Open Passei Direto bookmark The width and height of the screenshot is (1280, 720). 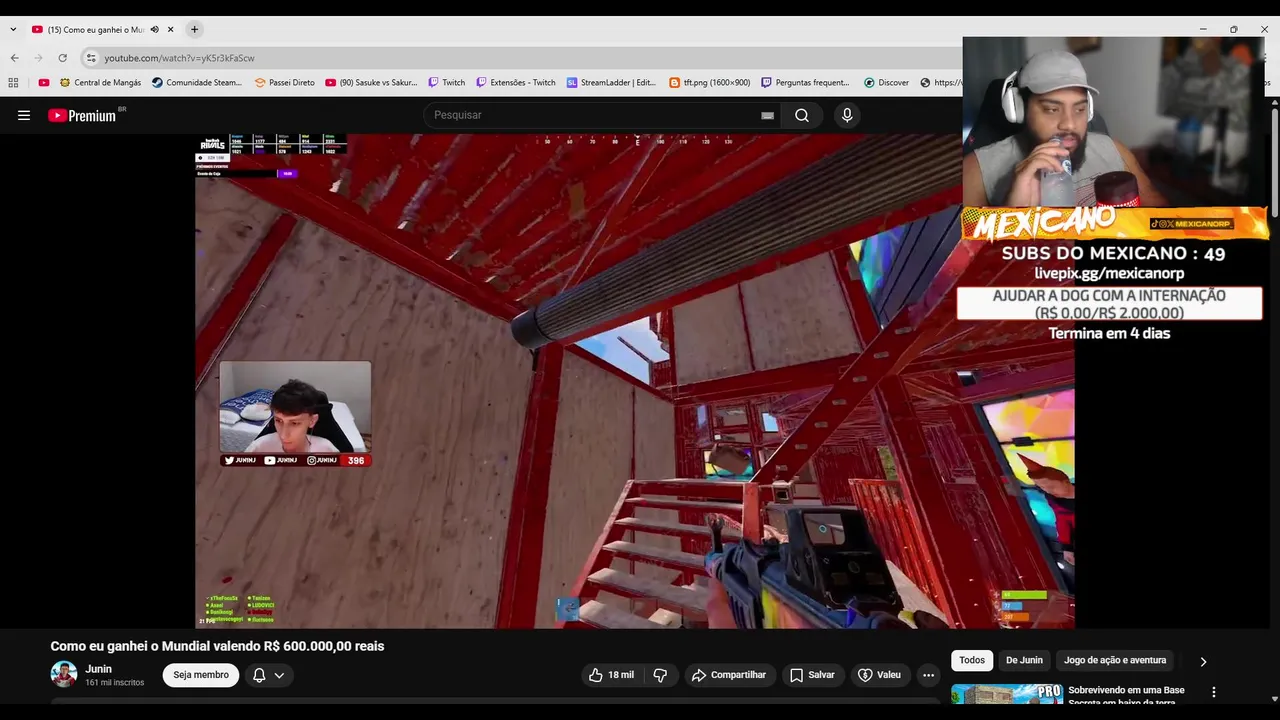click(285, 83)
